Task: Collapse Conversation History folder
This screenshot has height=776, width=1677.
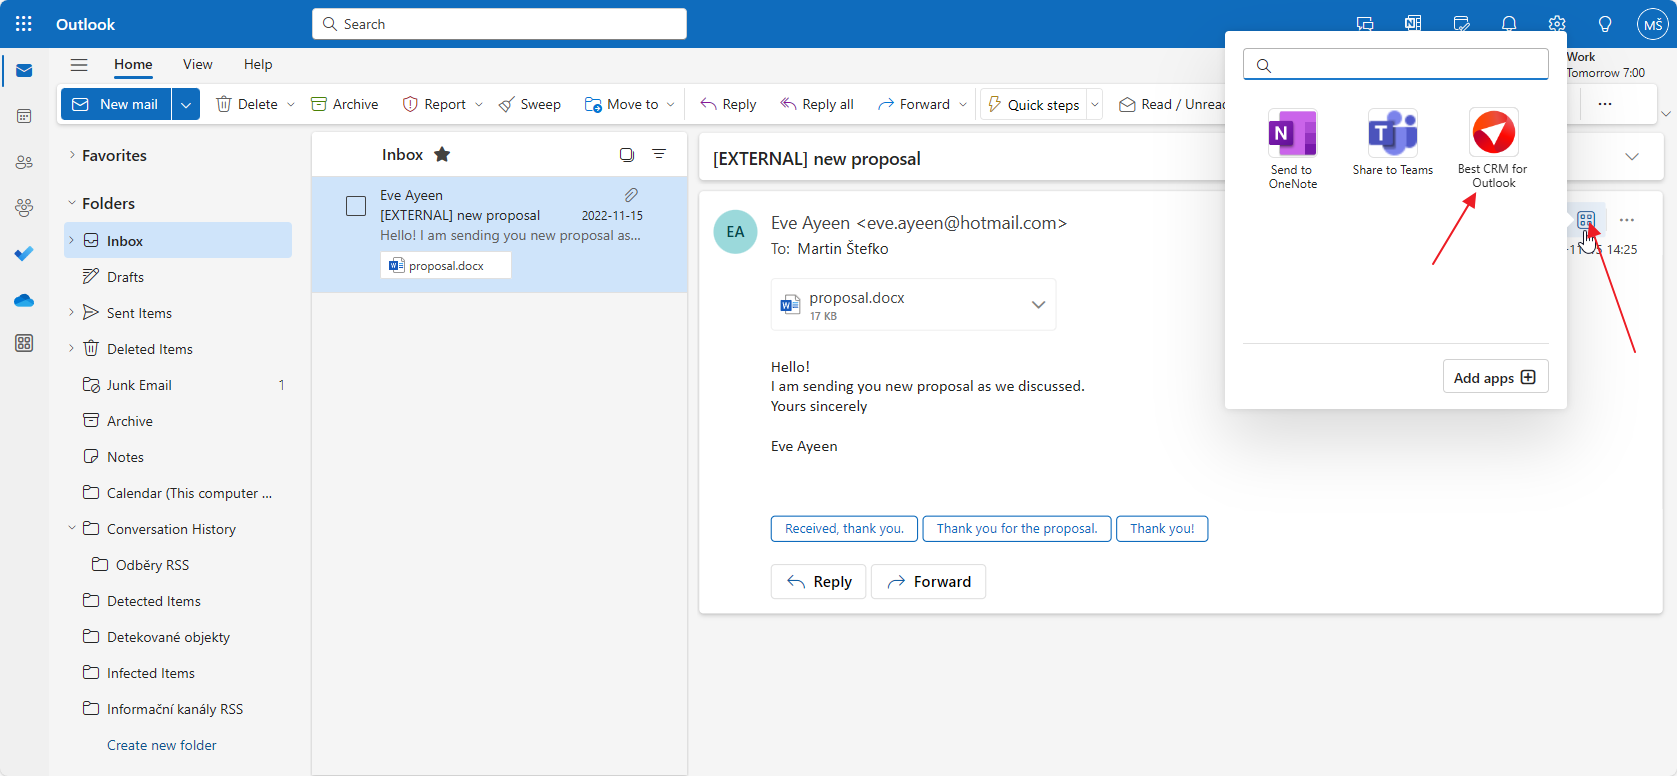Action: [72, 528]
